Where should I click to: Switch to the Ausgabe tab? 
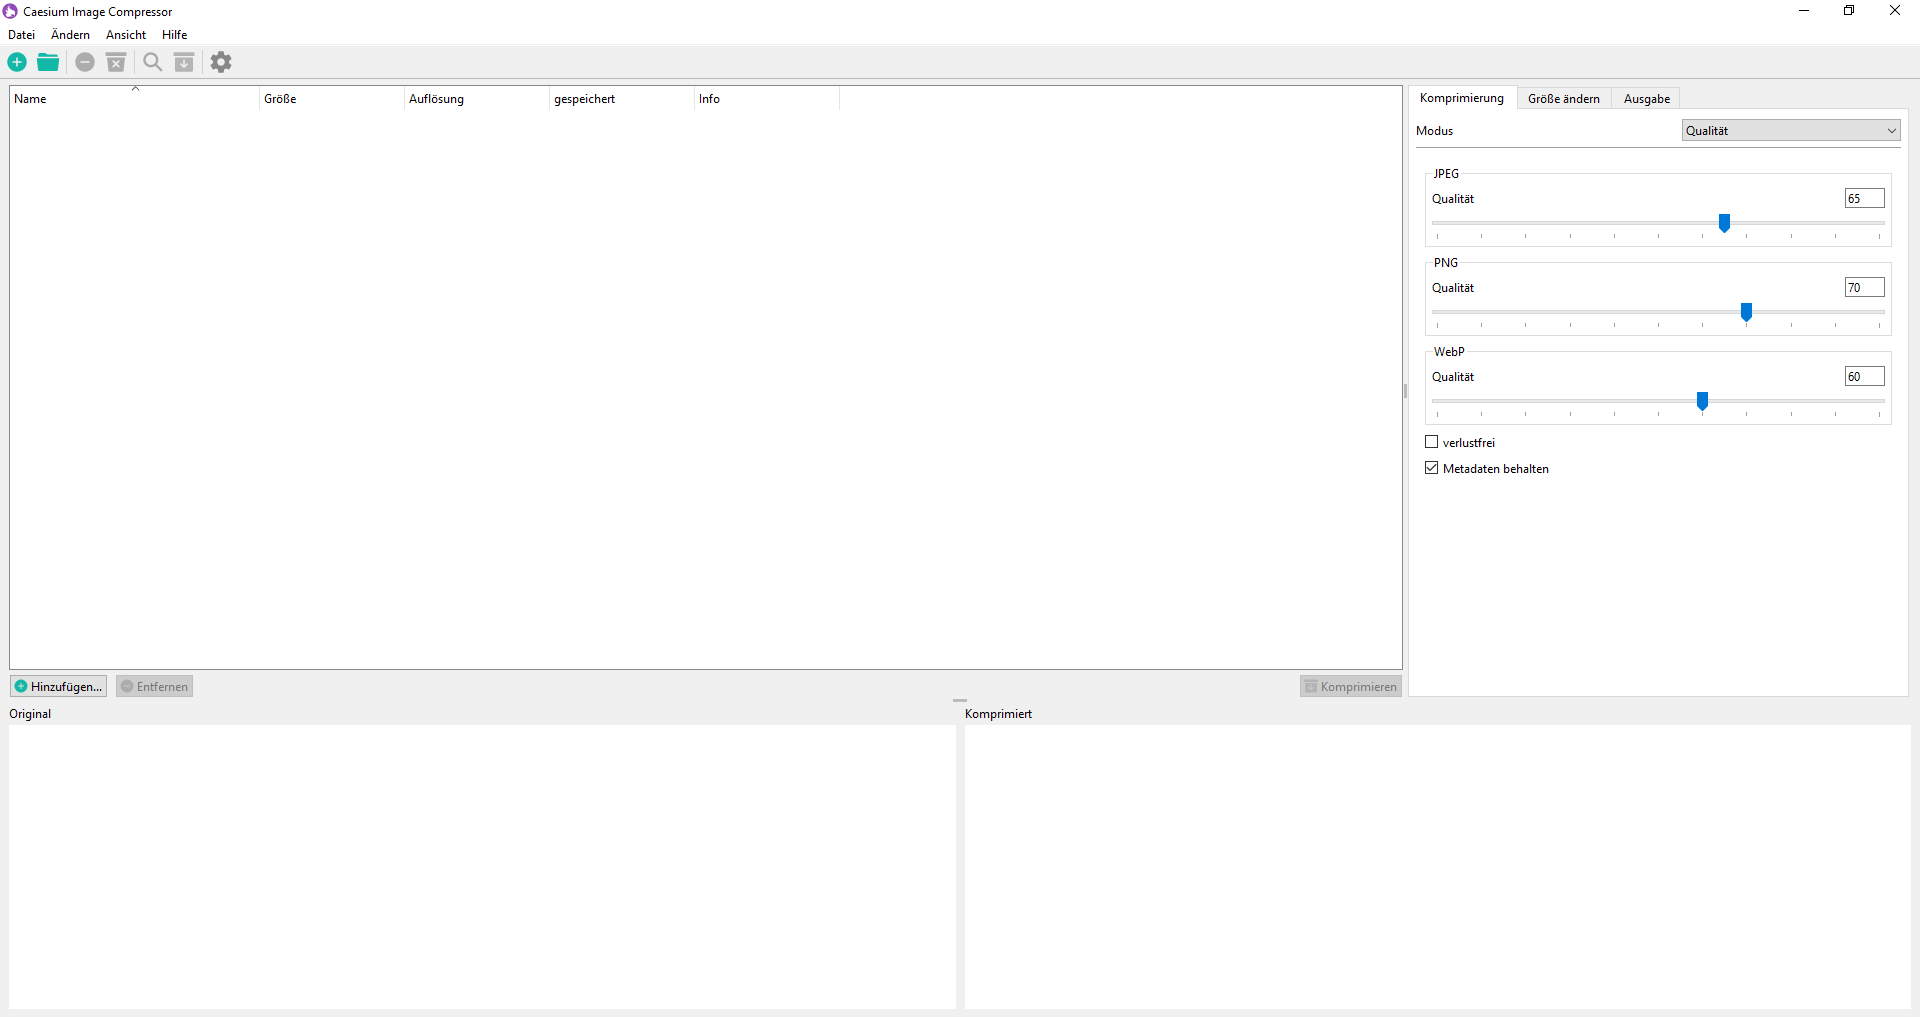pyautogui.click(x=1646, y=99)
